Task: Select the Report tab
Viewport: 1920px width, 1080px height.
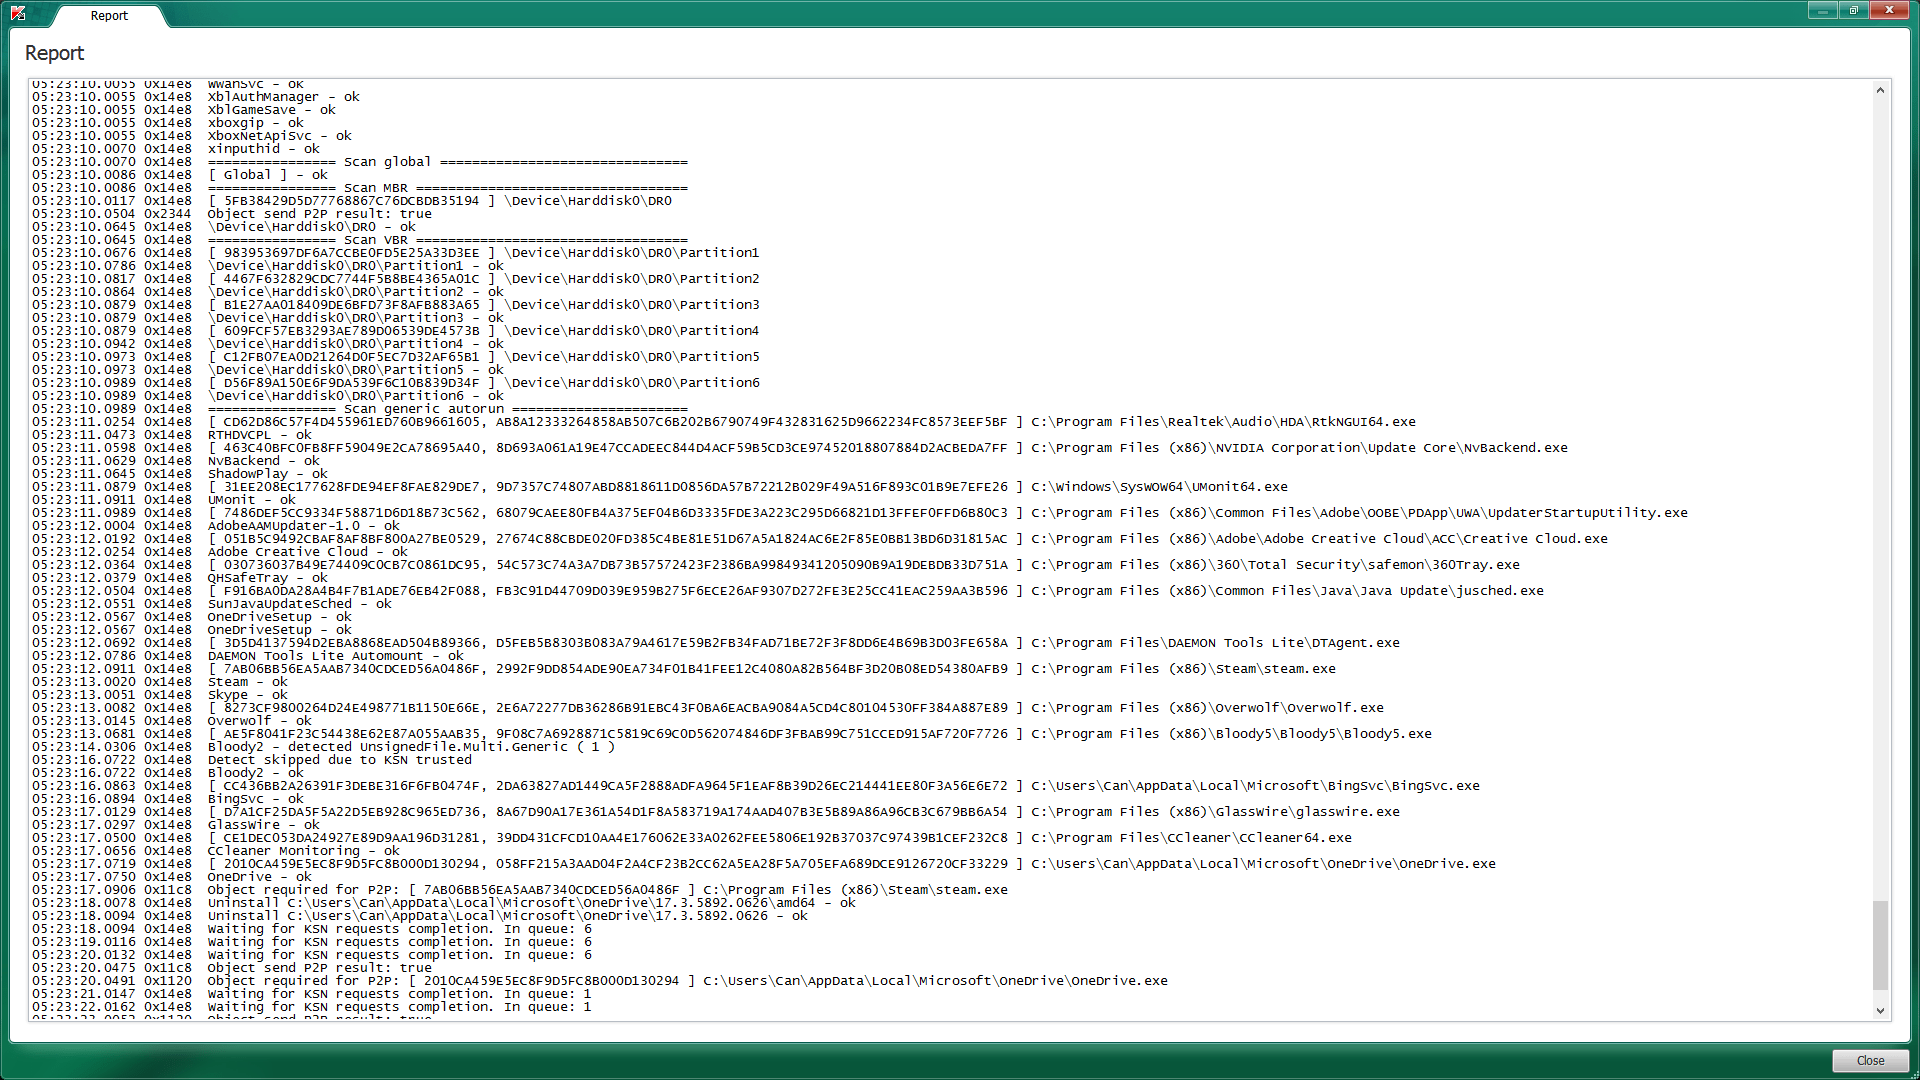Action: point(109,16)
